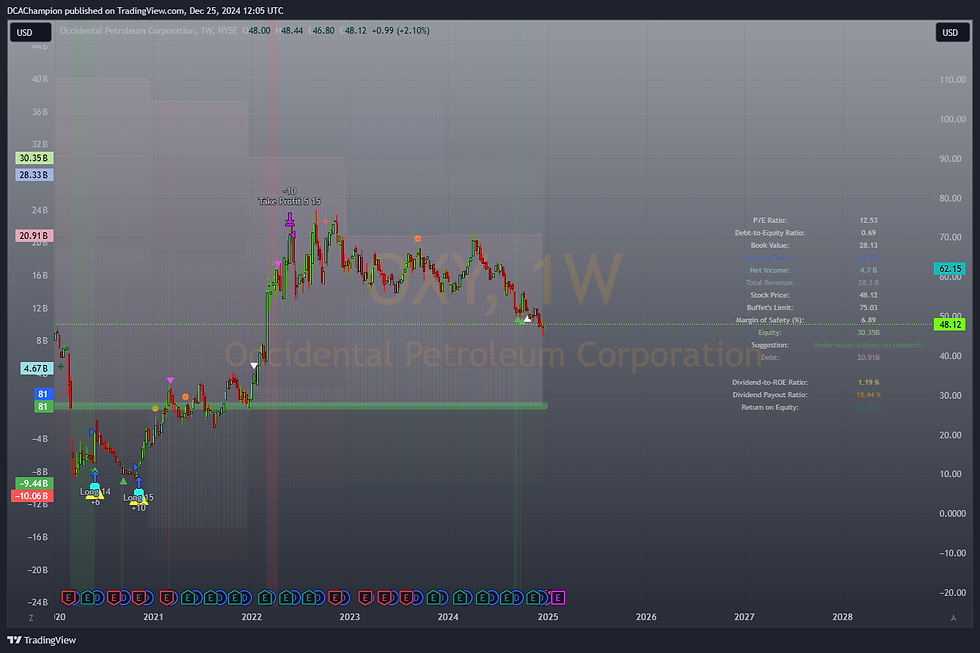Click the Dividend Payout Ratio value 18.44 %
The height and width of the screenshot is (653, 980).
pos(868,394)
